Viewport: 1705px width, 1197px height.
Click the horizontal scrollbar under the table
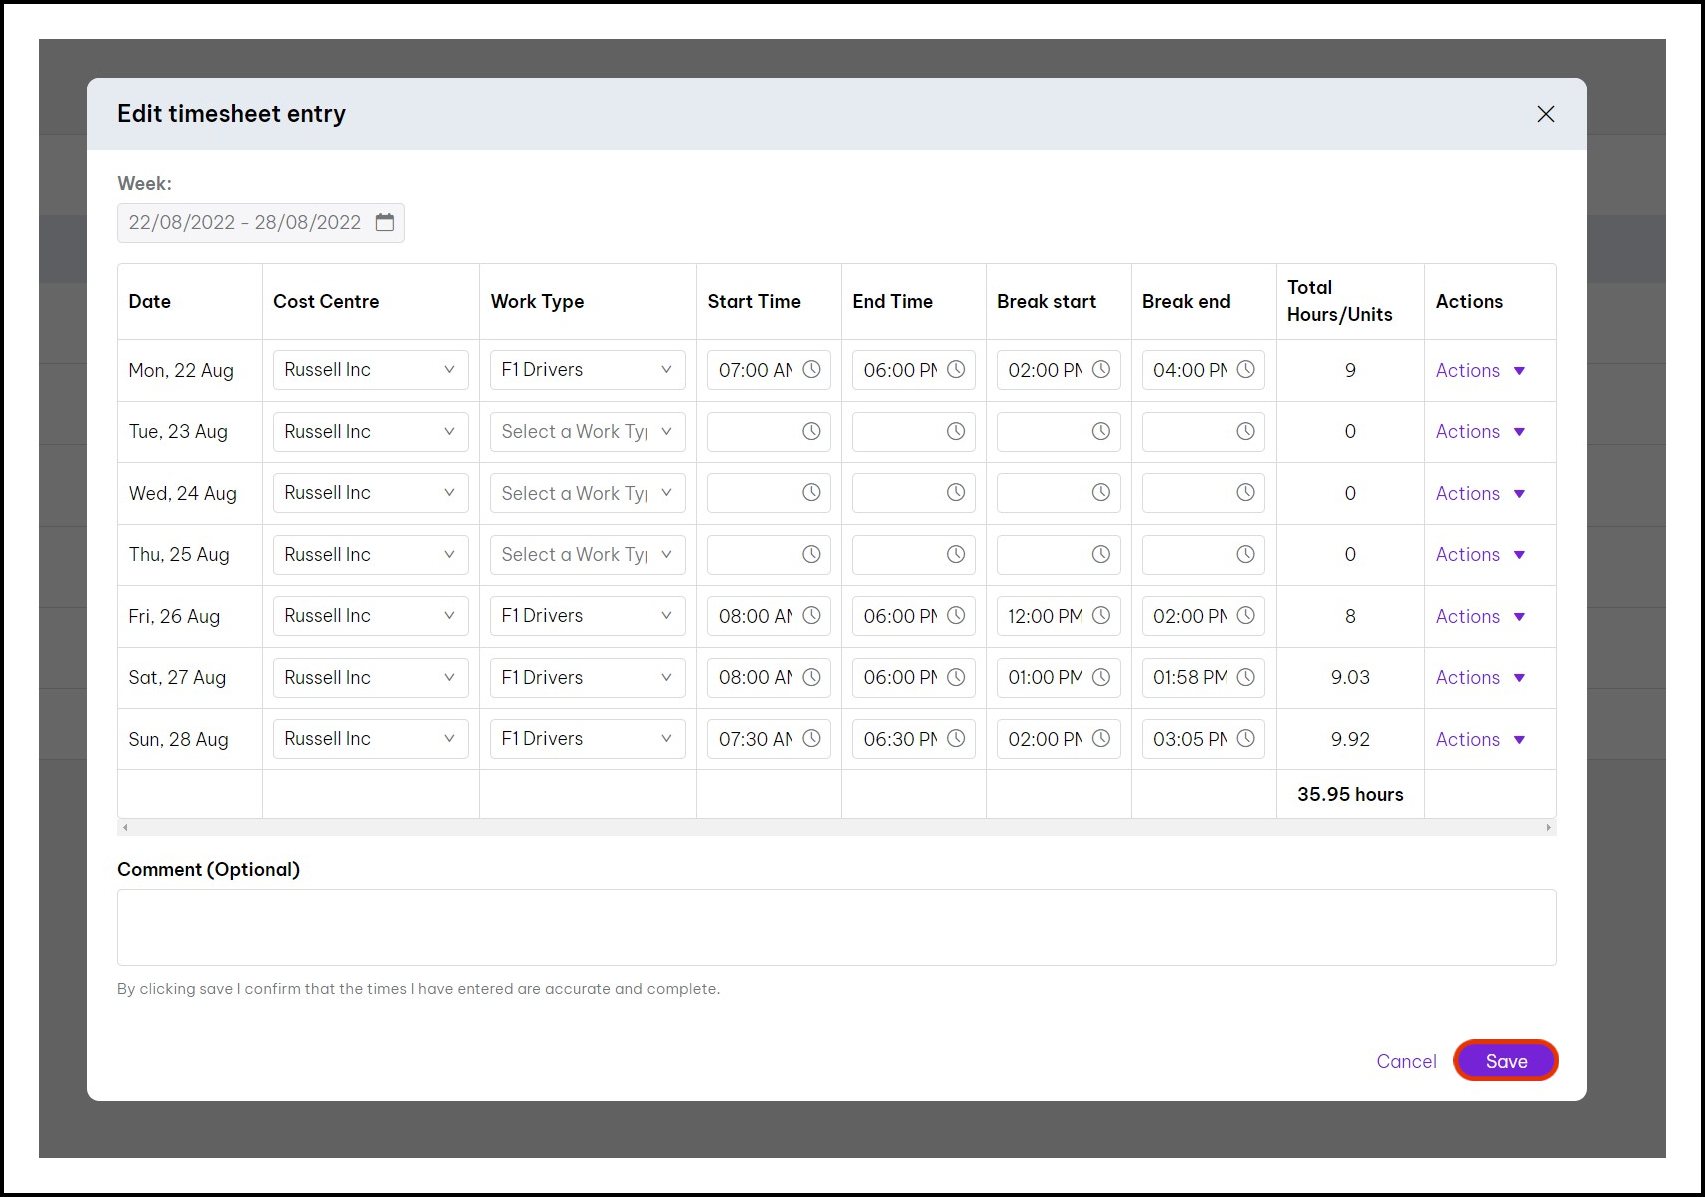[836, 828]
